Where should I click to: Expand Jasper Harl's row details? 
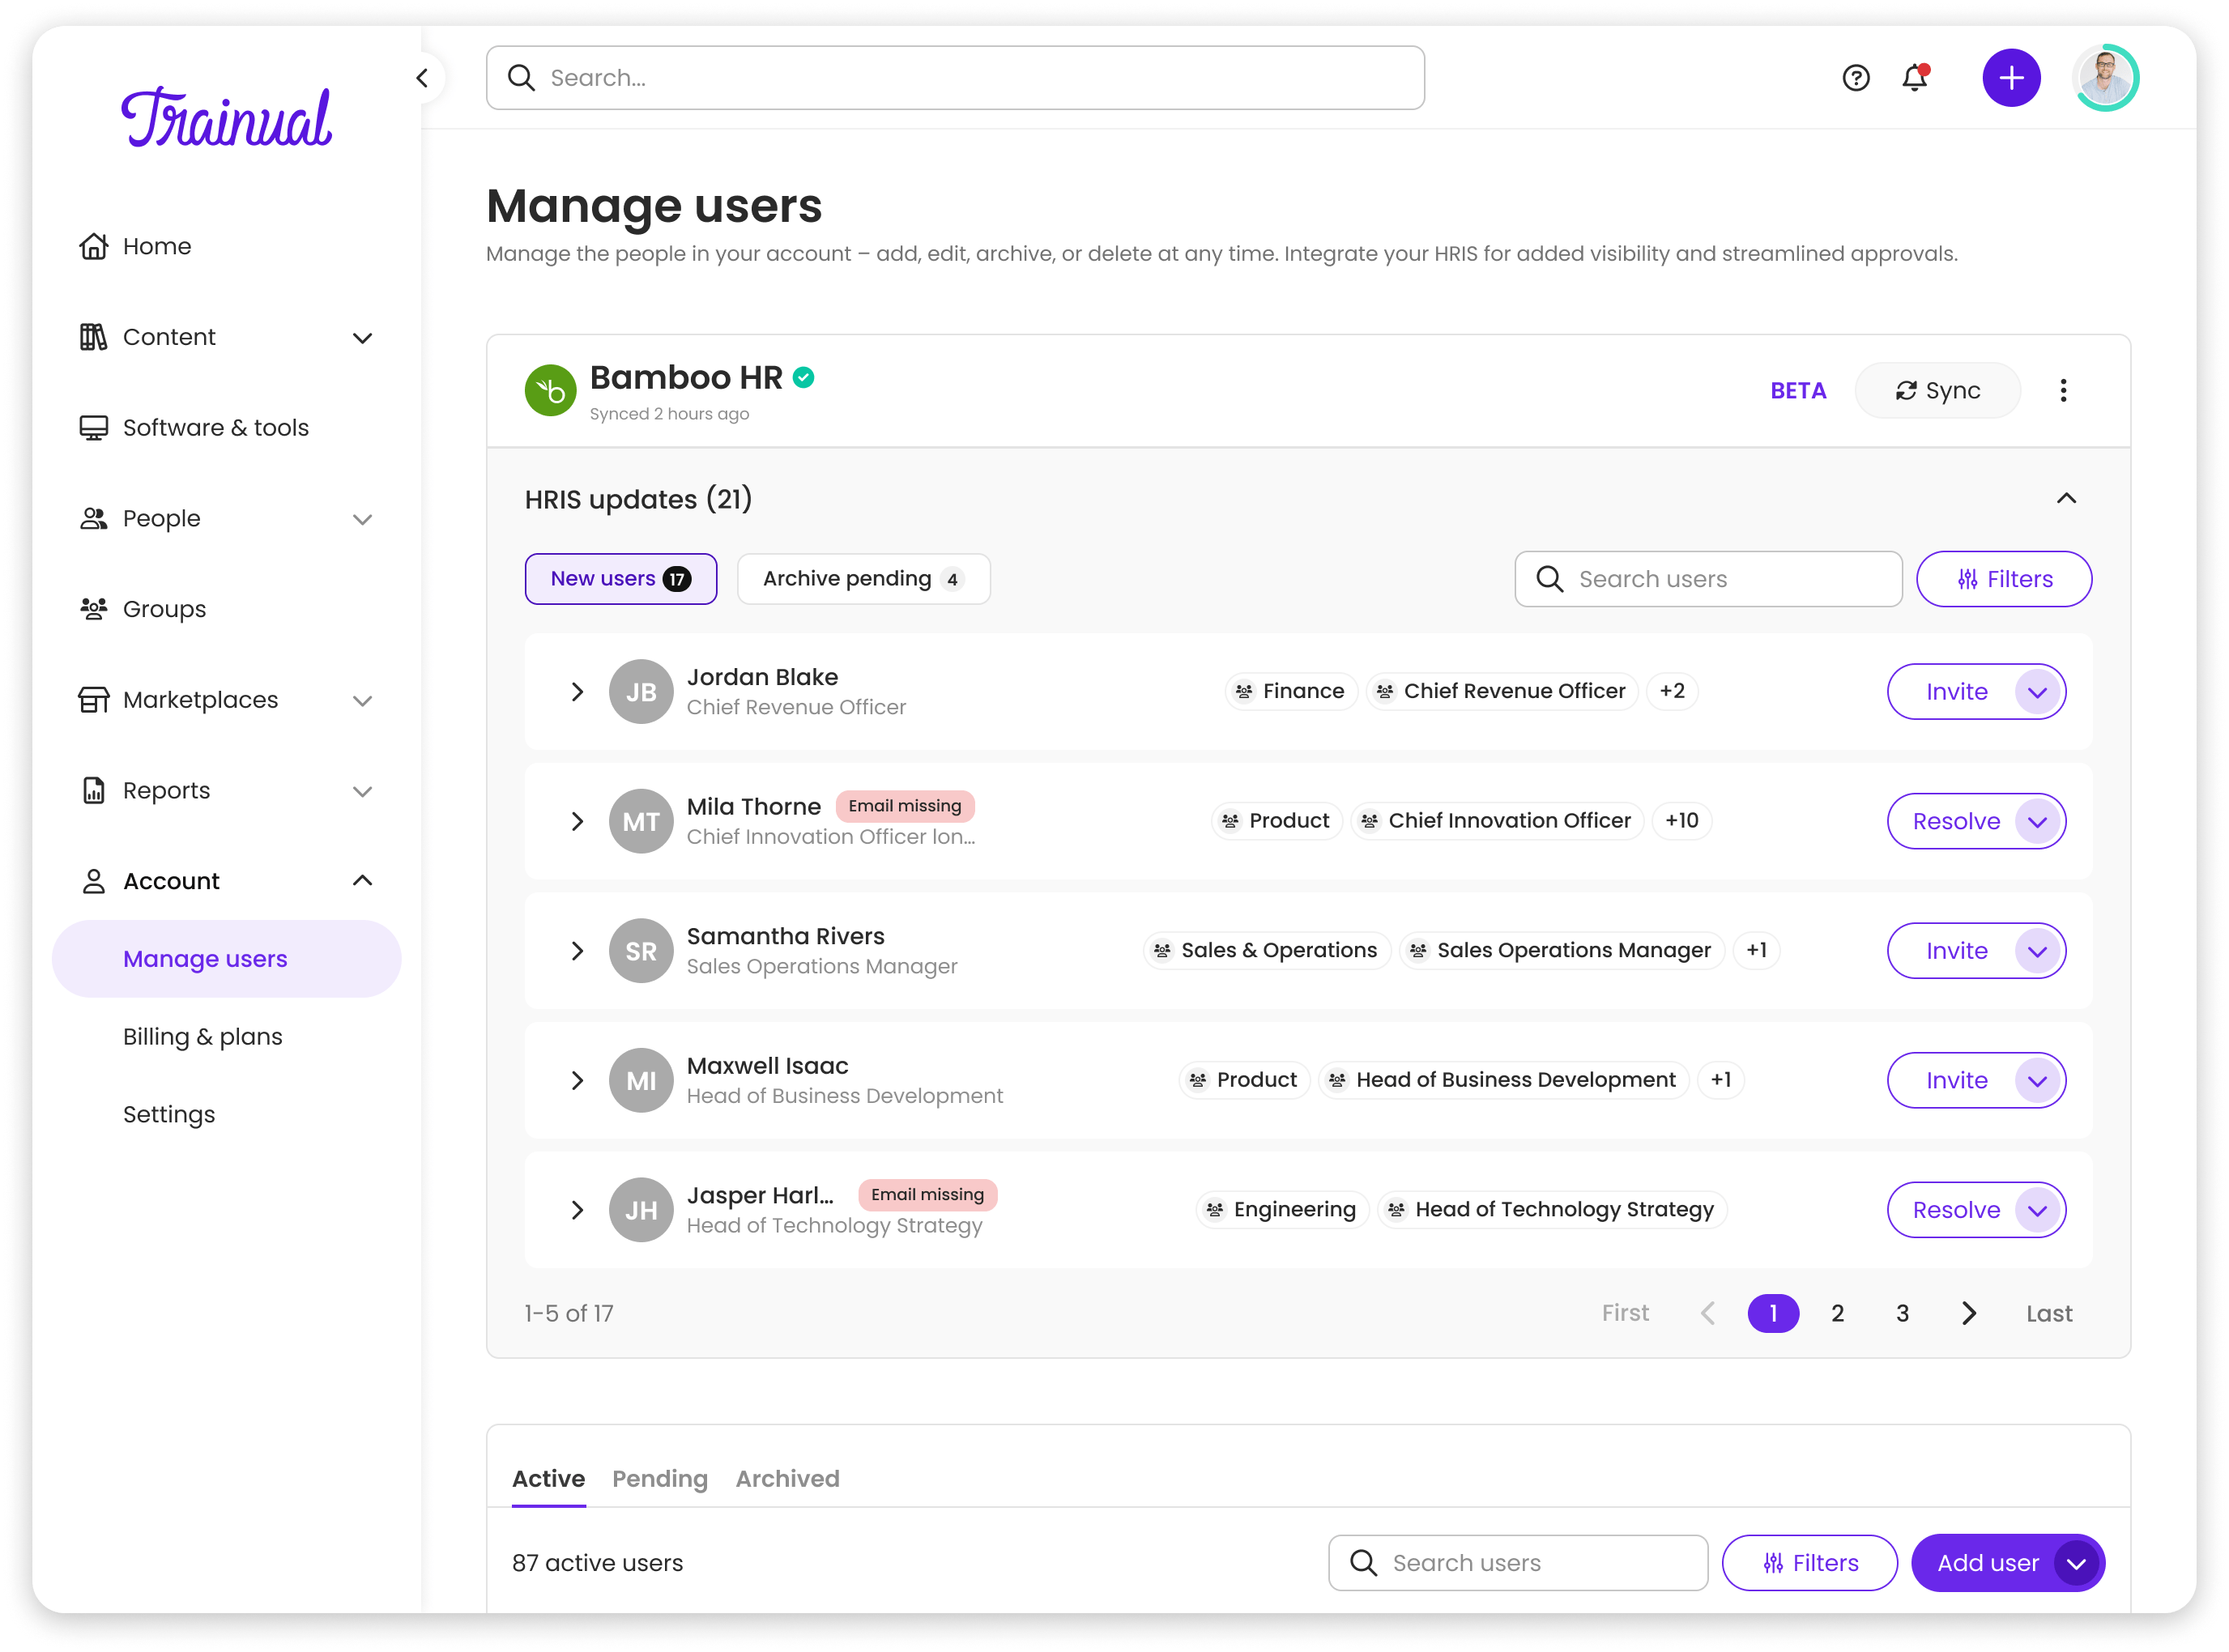tap(577, 1210)
